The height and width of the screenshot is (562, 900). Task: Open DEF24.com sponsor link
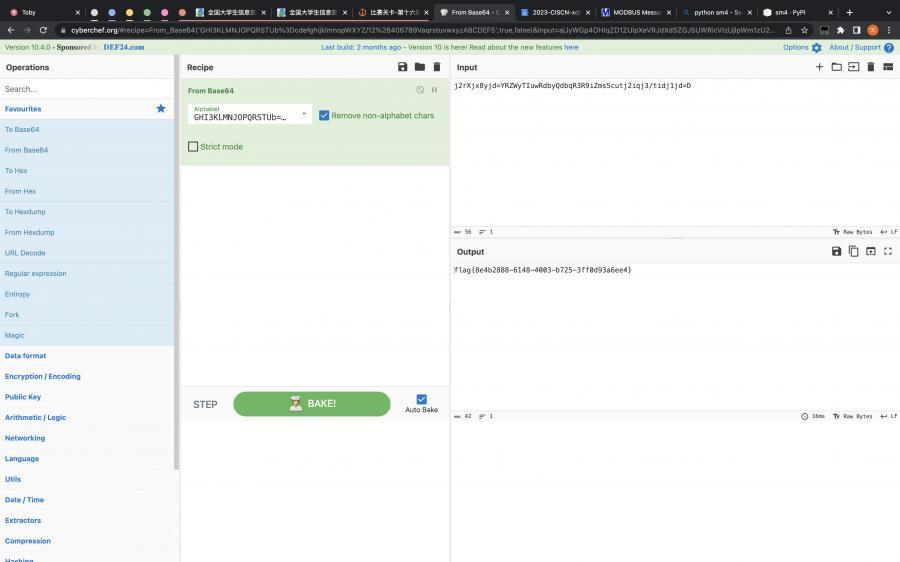(x=123, y=47)
